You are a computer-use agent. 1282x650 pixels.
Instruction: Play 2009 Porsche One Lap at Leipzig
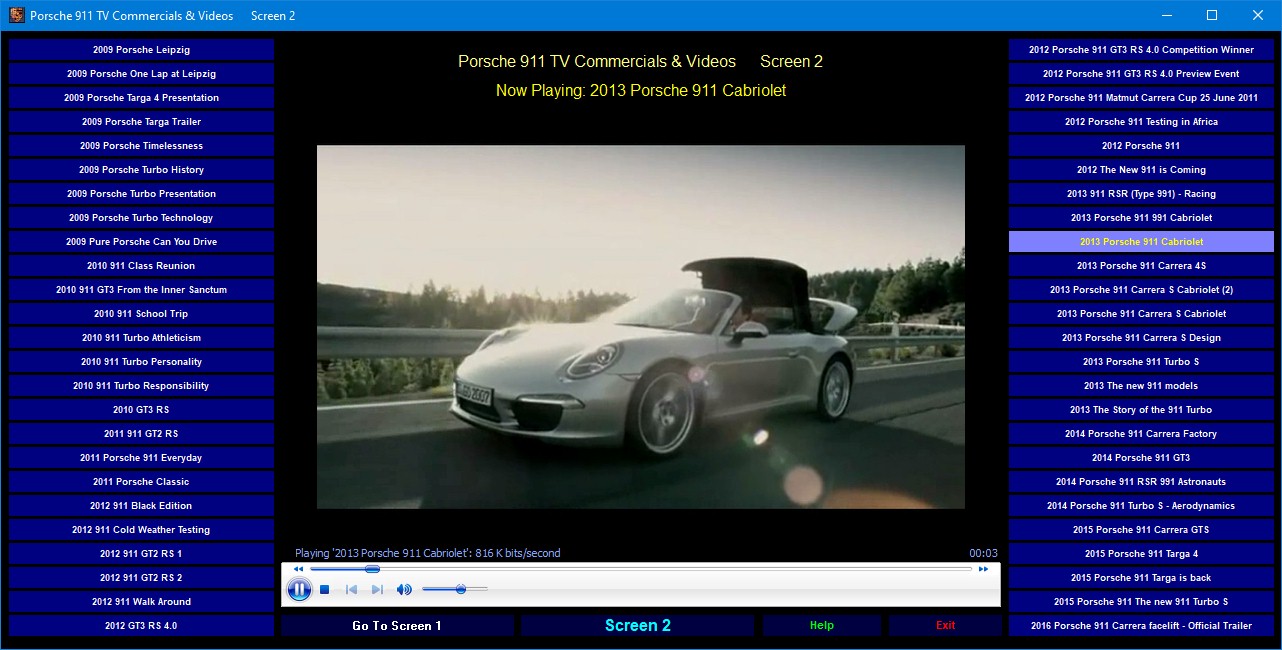tap(141, 74)
